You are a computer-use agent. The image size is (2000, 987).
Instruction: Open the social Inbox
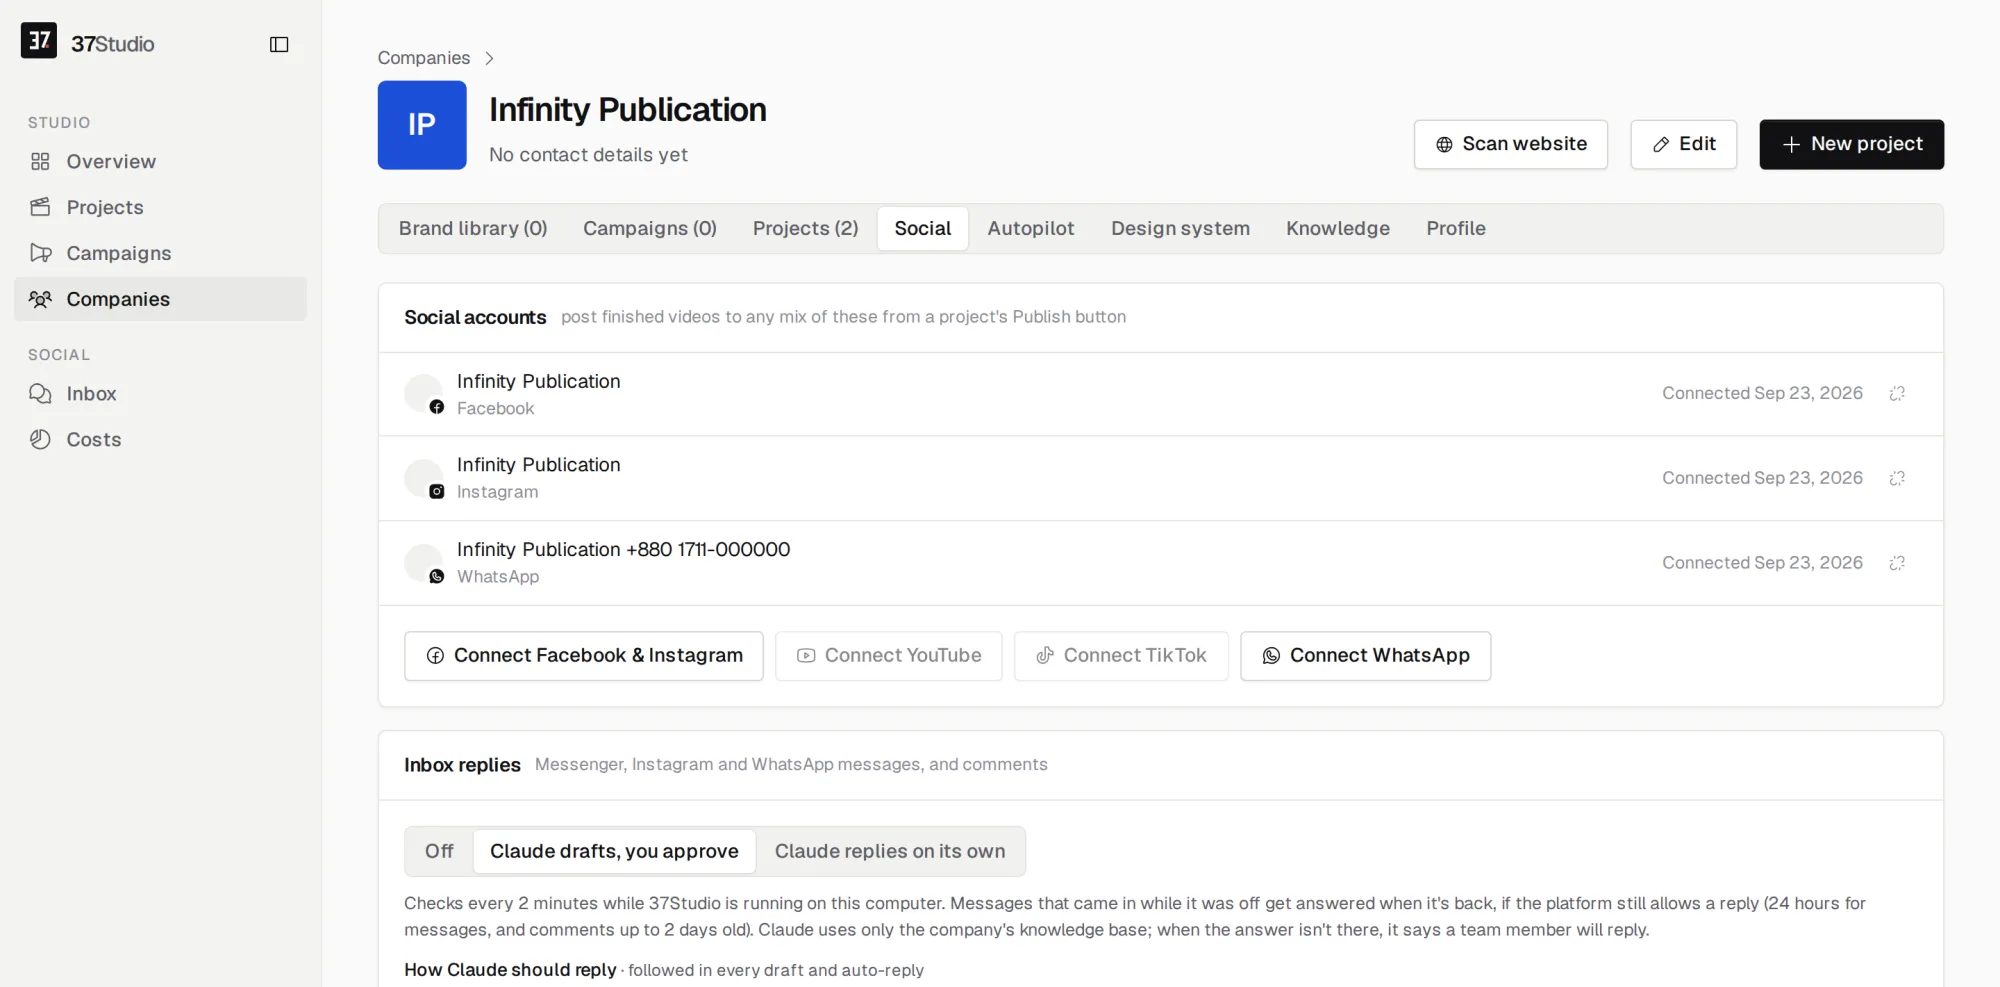[160, 394]
